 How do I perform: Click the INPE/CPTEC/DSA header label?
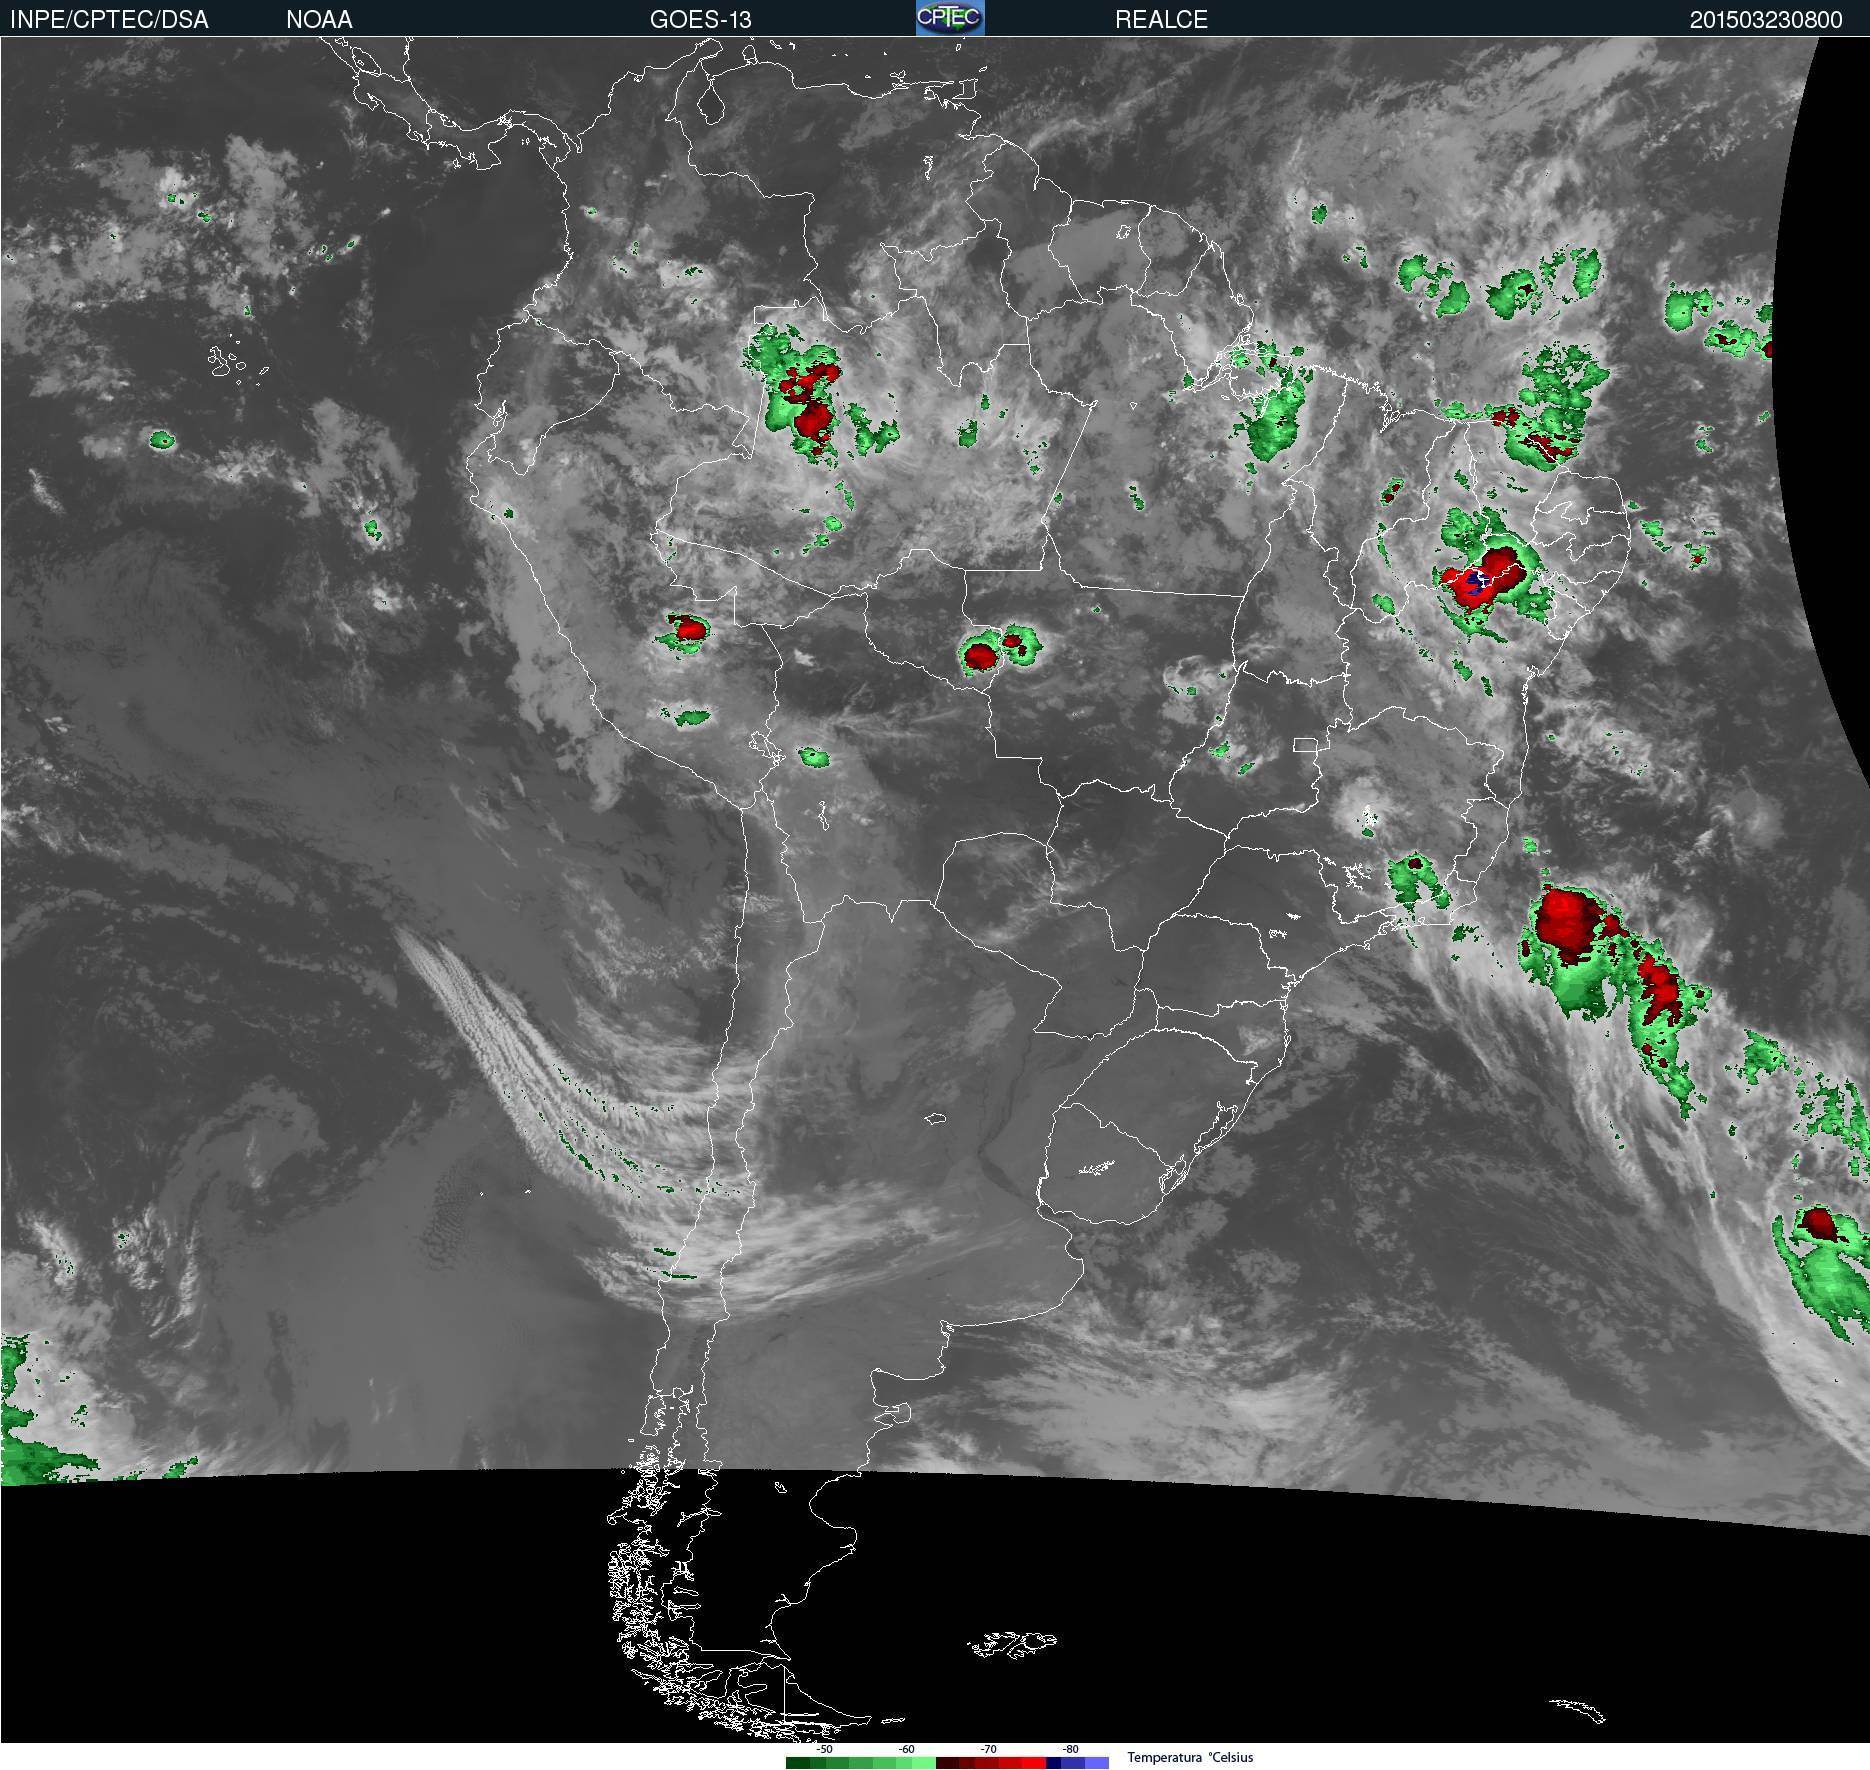pos(109,19)
